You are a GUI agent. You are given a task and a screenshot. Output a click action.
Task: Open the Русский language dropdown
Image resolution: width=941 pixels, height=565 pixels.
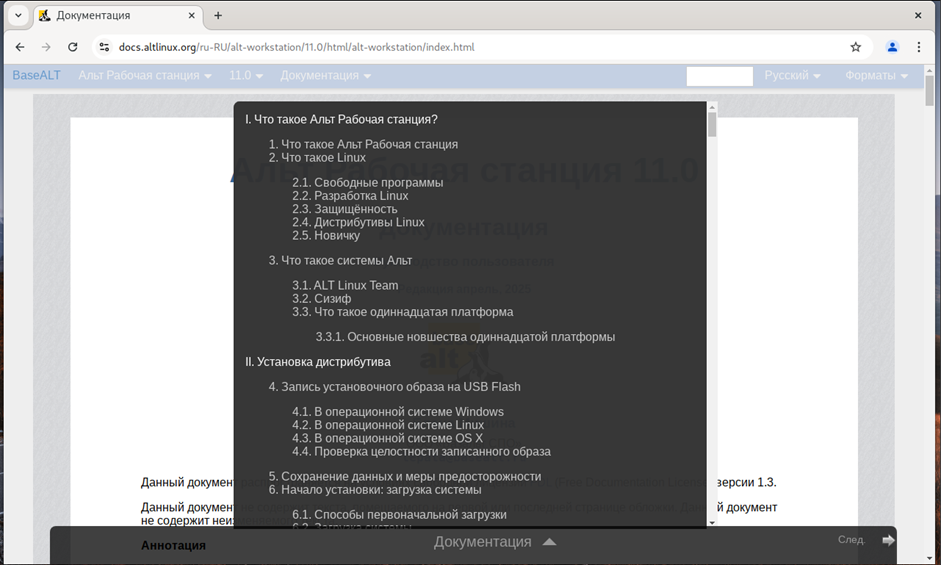tap(792, 76)
